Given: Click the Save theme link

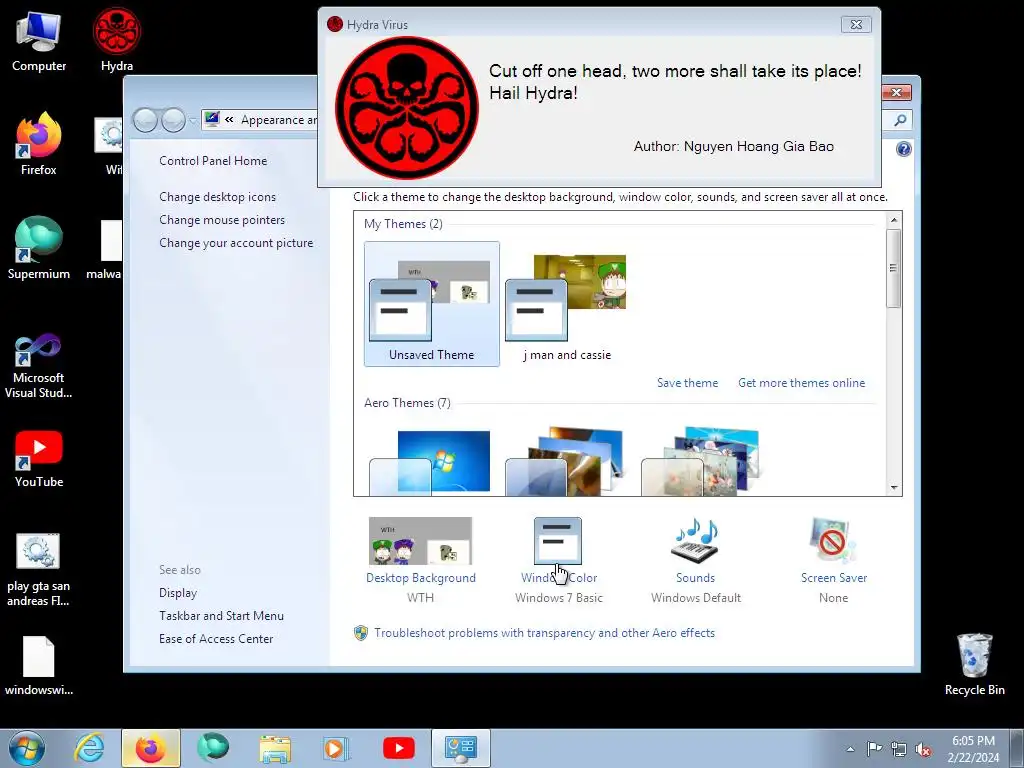Looking at the screenshot, I should tap(687, 383).
